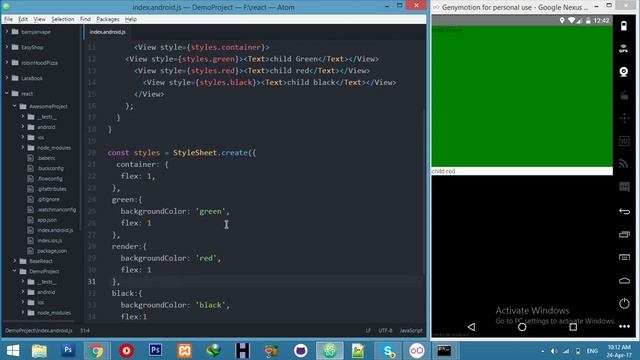Open Genymotion battery widget

tap(624, 26)
